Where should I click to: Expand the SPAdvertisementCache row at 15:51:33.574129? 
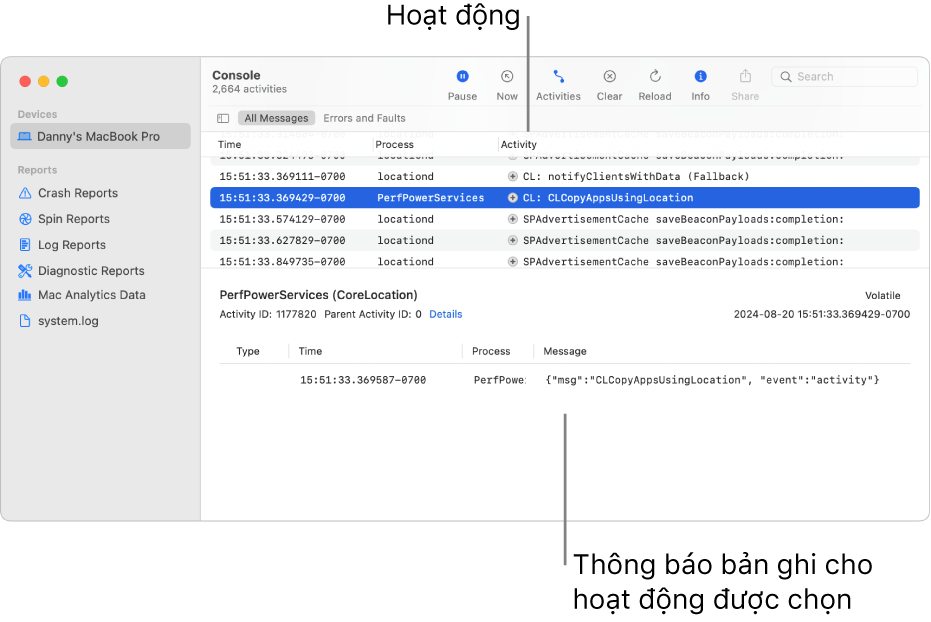(x=513, y=219)
